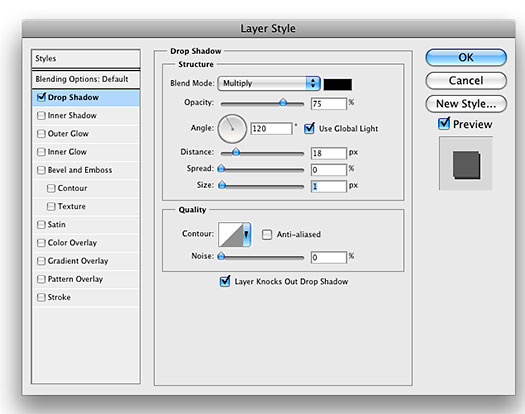Click the Cancel button
525x414 pixels.
pyautogui.click(x=466, y=80)
